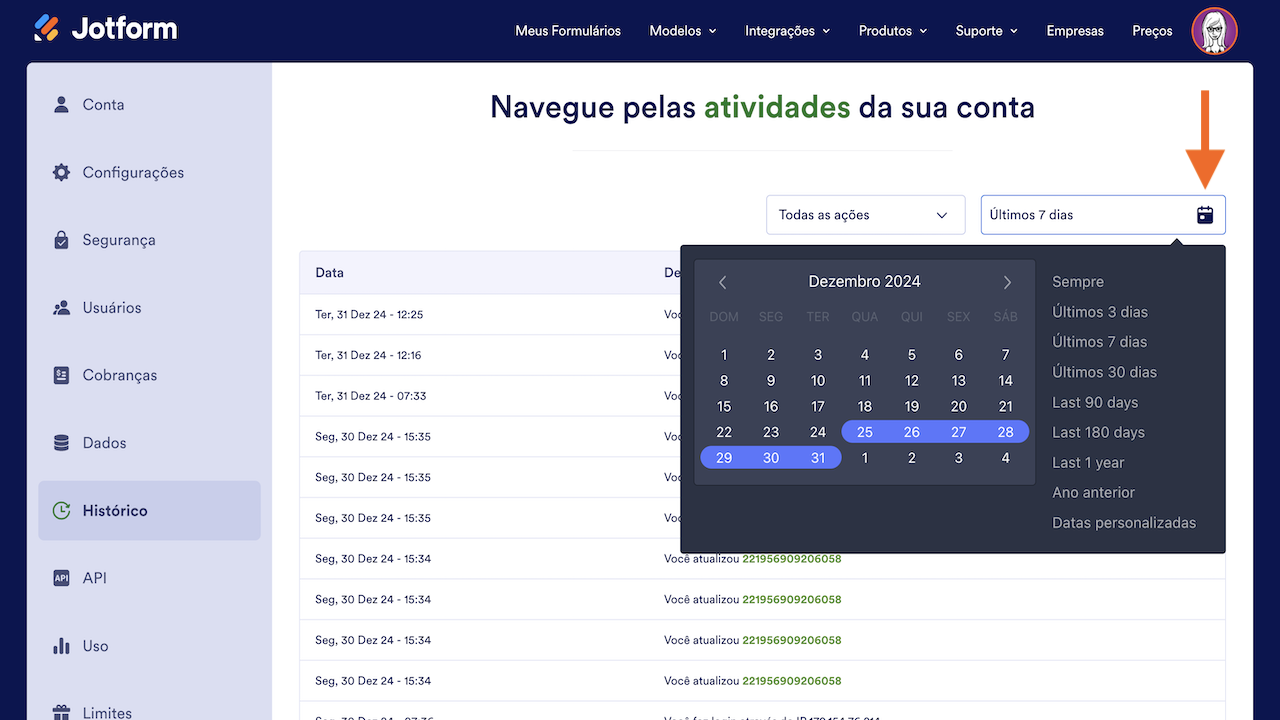Choose Últimos 3 dias range

pyautogui.click(x=1100, y=312)
